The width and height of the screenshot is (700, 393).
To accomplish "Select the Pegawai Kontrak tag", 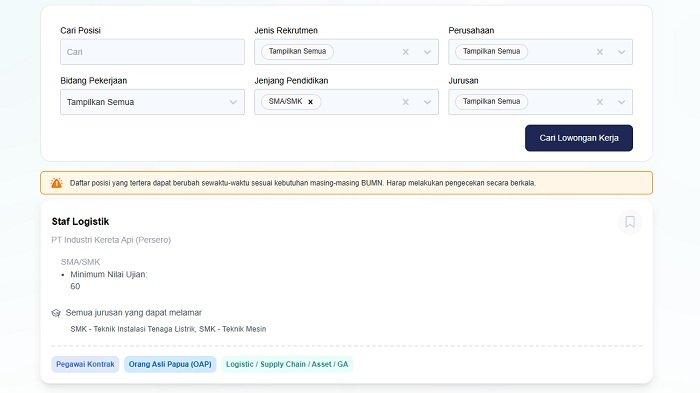I will coord(85,364).
